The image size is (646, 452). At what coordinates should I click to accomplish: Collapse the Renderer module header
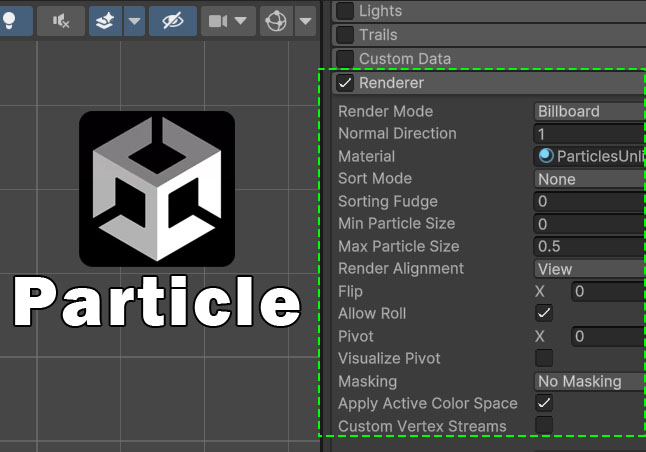pyautogui.click(x=392, y=83)
